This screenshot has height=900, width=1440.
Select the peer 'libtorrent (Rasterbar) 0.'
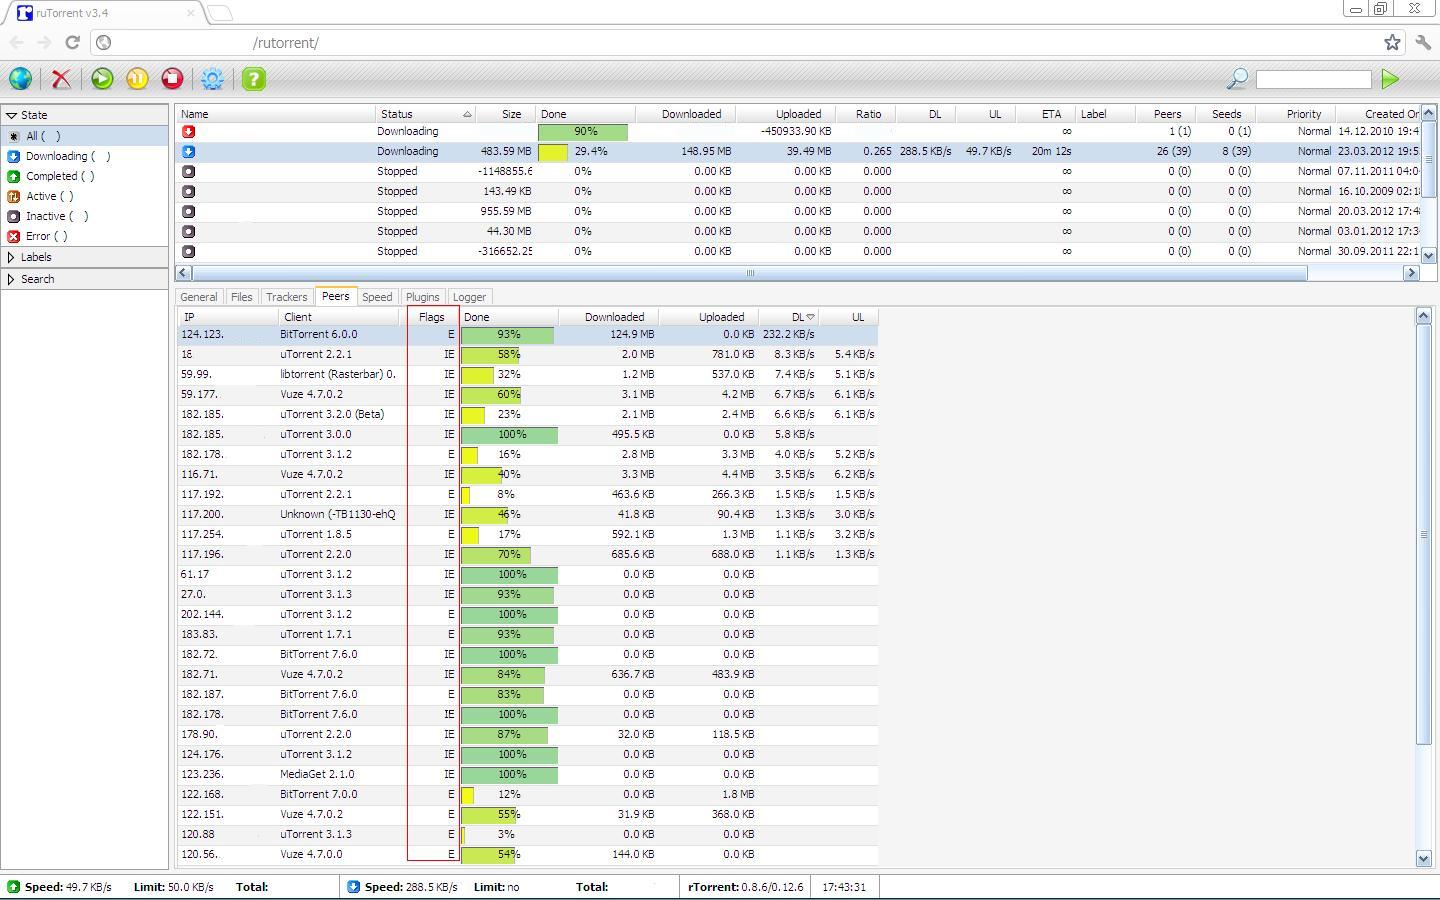(528, 375)
